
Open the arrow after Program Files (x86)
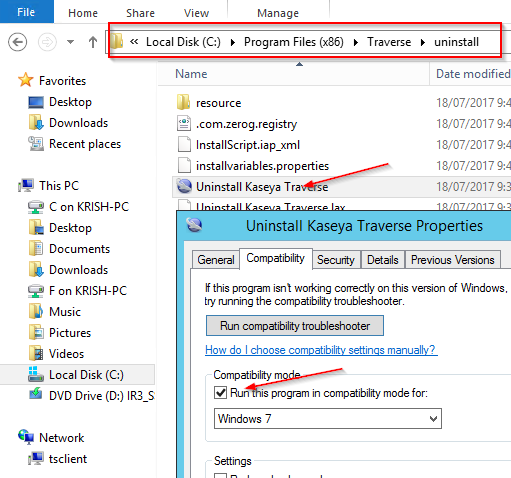(x=356, y=42)
